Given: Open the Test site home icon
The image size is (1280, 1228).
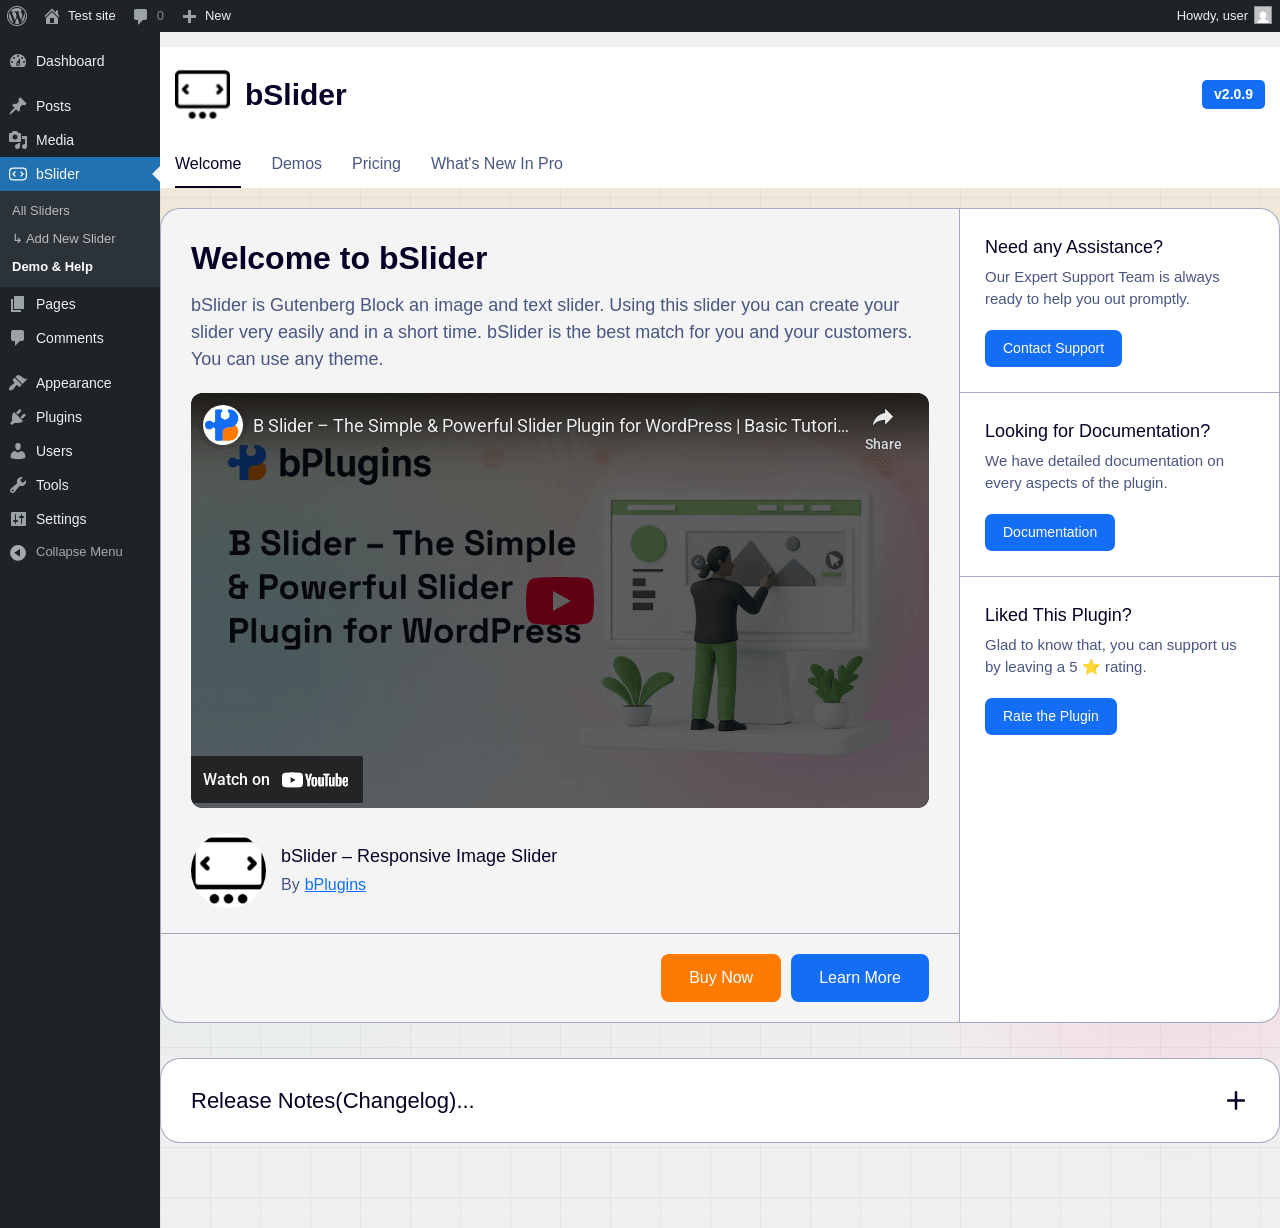Looking at the screenshot, I should pyautogui.click(x=52, y=16).
